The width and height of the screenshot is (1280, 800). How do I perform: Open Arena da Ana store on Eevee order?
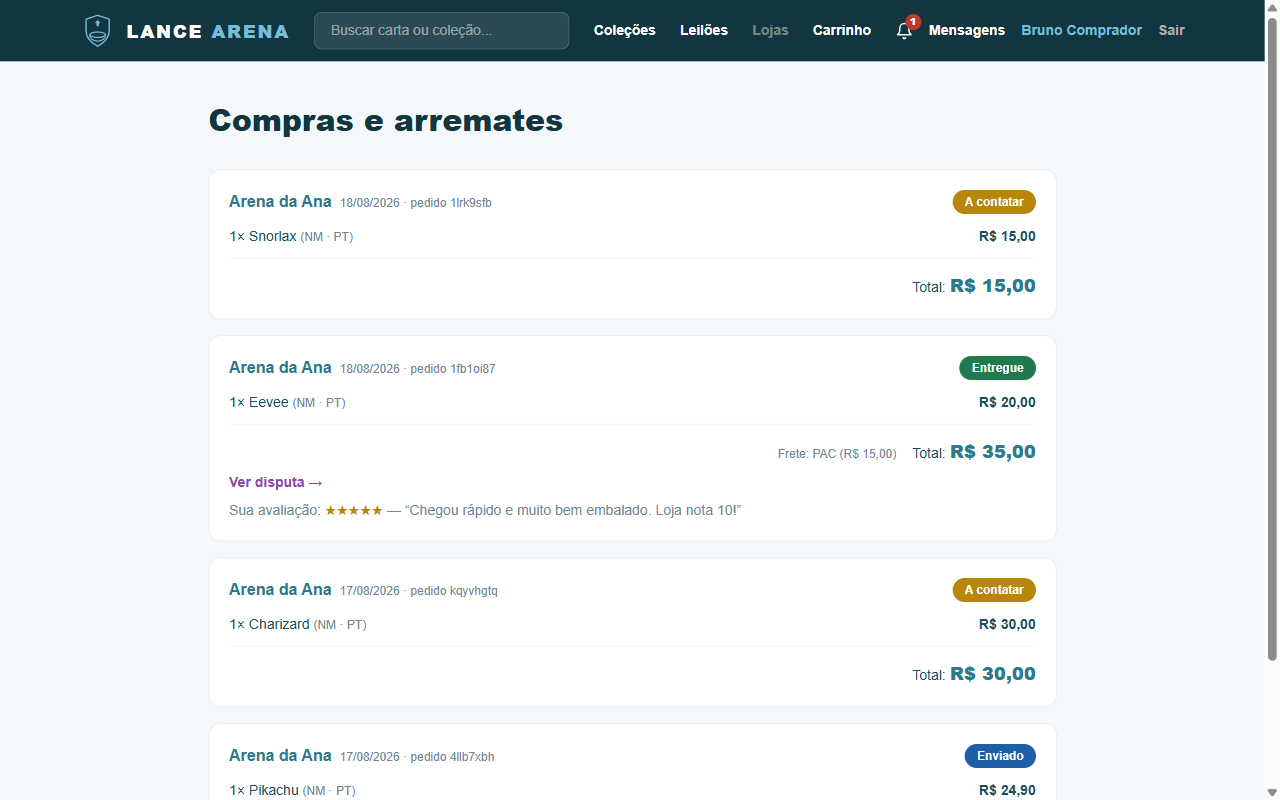point(280,367)
